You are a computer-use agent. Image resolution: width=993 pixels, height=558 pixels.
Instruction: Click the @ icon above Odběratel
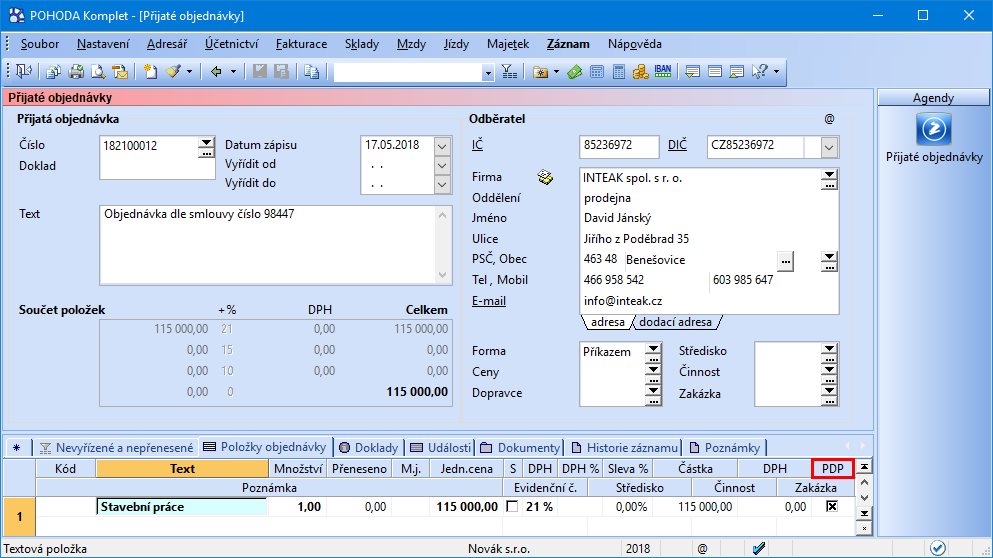pyautogui.click(x=829, y=118)
